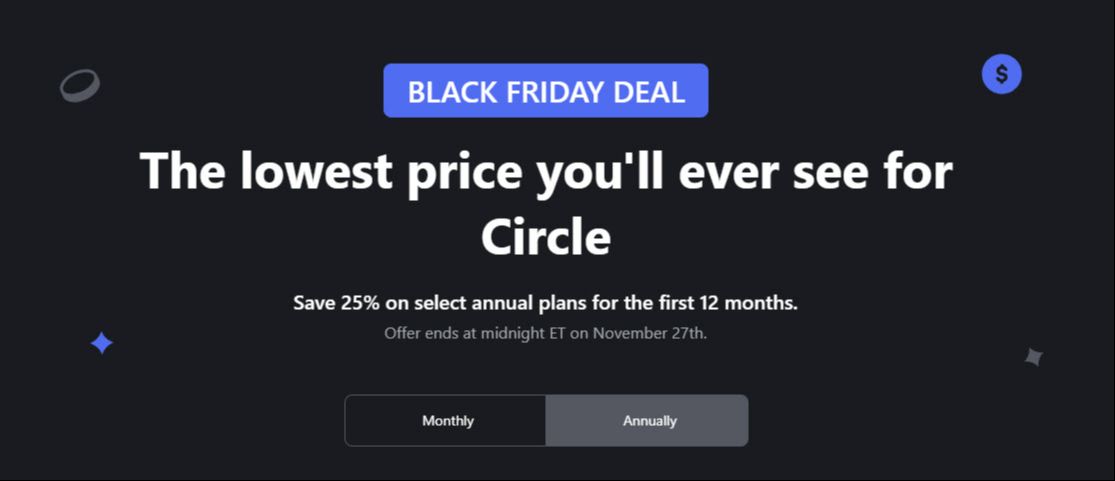The image size is (1115, 481).
Task: Click the word Circle in the headline
Action: 545,238
